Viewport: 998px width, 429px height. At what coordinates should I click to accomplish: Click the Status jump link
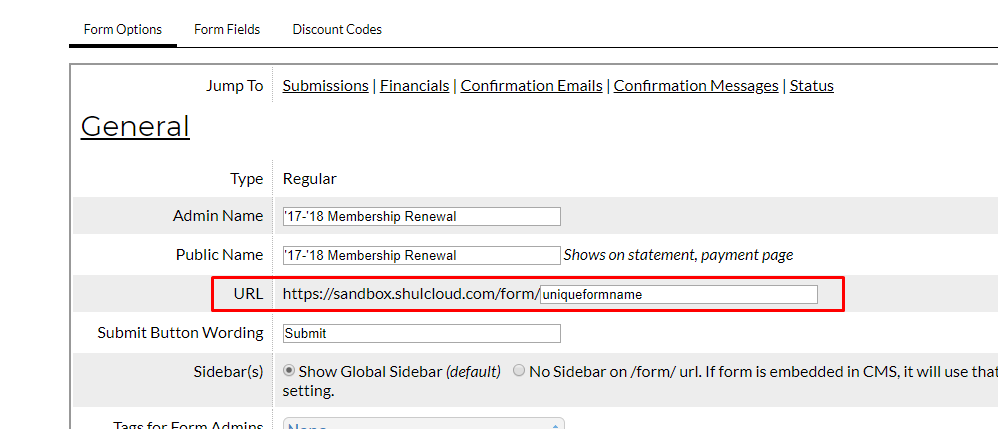pos(811,86)
